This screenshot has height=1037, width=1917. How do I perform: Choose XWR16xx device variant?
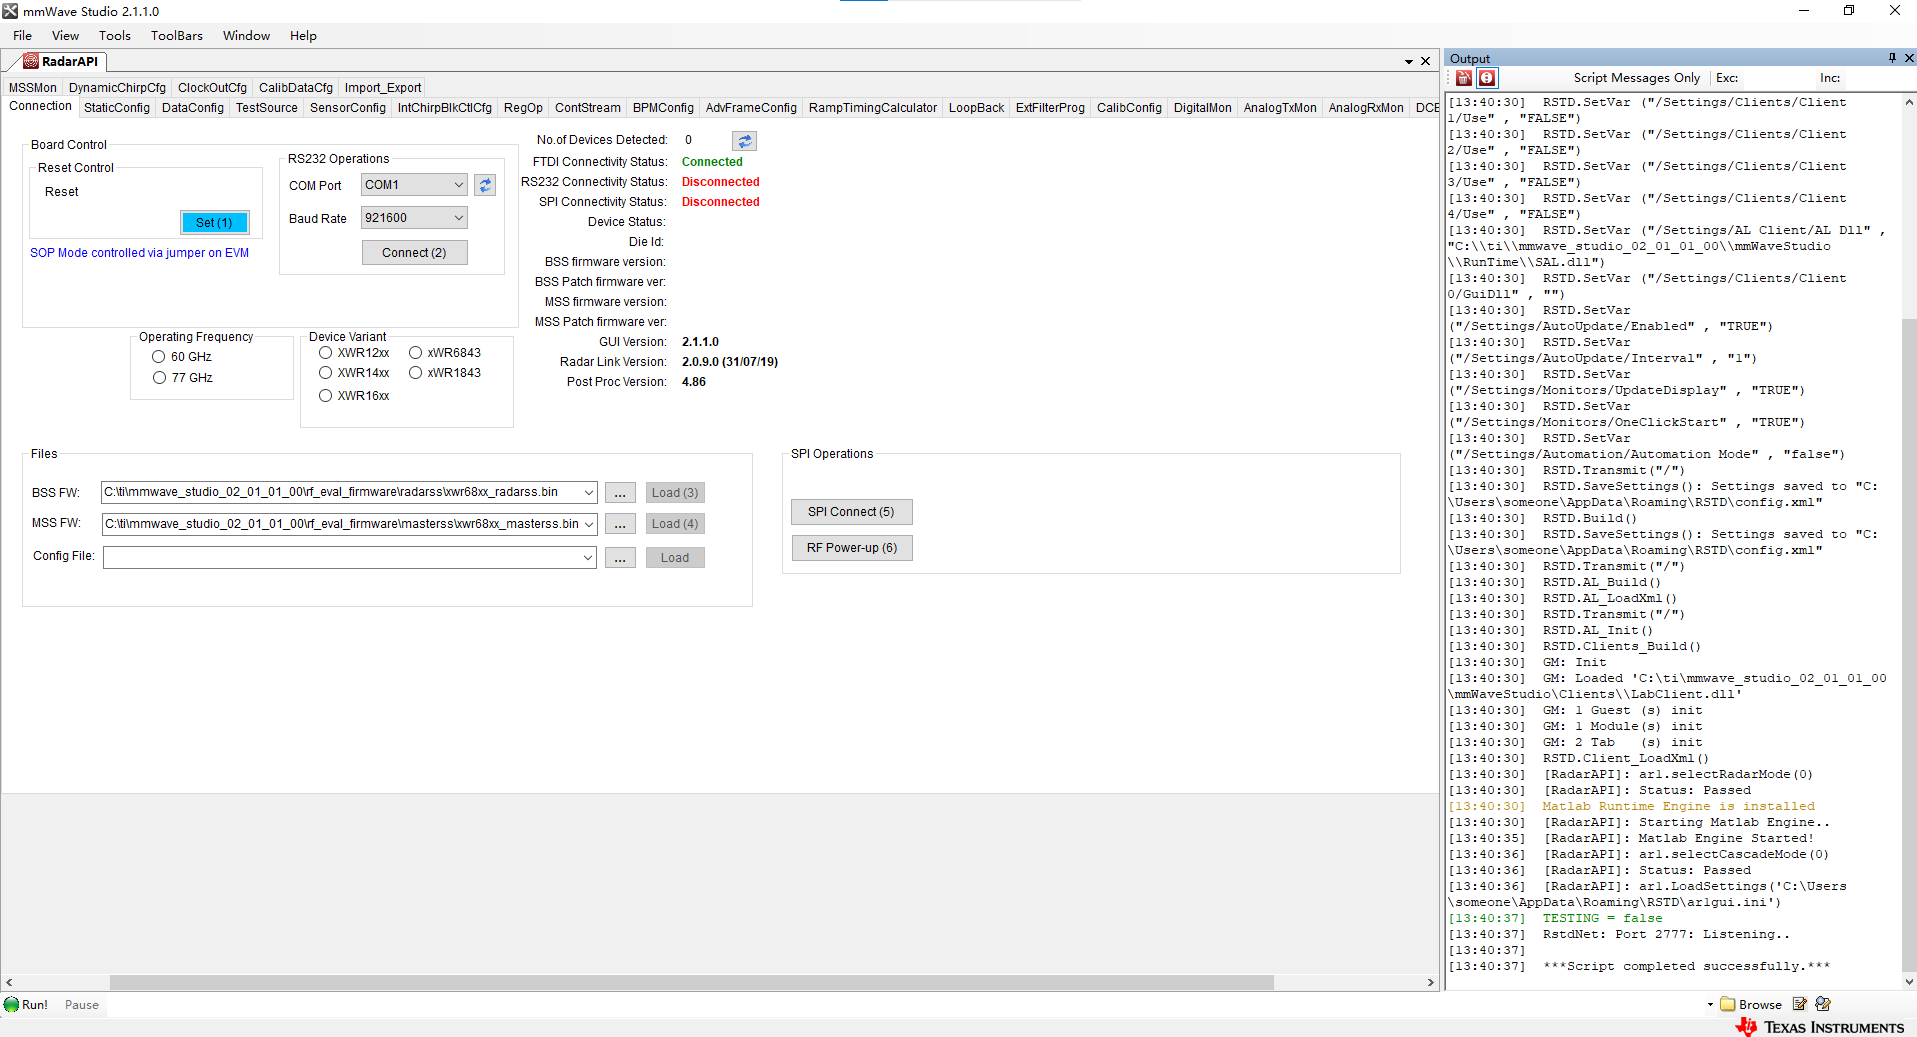pos(325,396)
